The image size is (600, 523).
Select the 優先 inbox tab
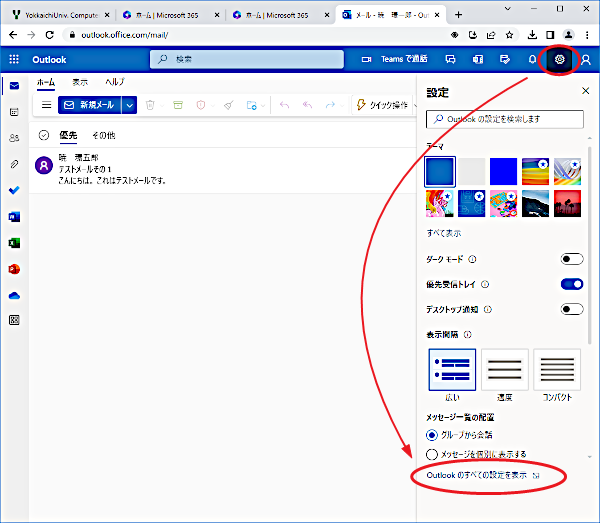pos(68,135)
